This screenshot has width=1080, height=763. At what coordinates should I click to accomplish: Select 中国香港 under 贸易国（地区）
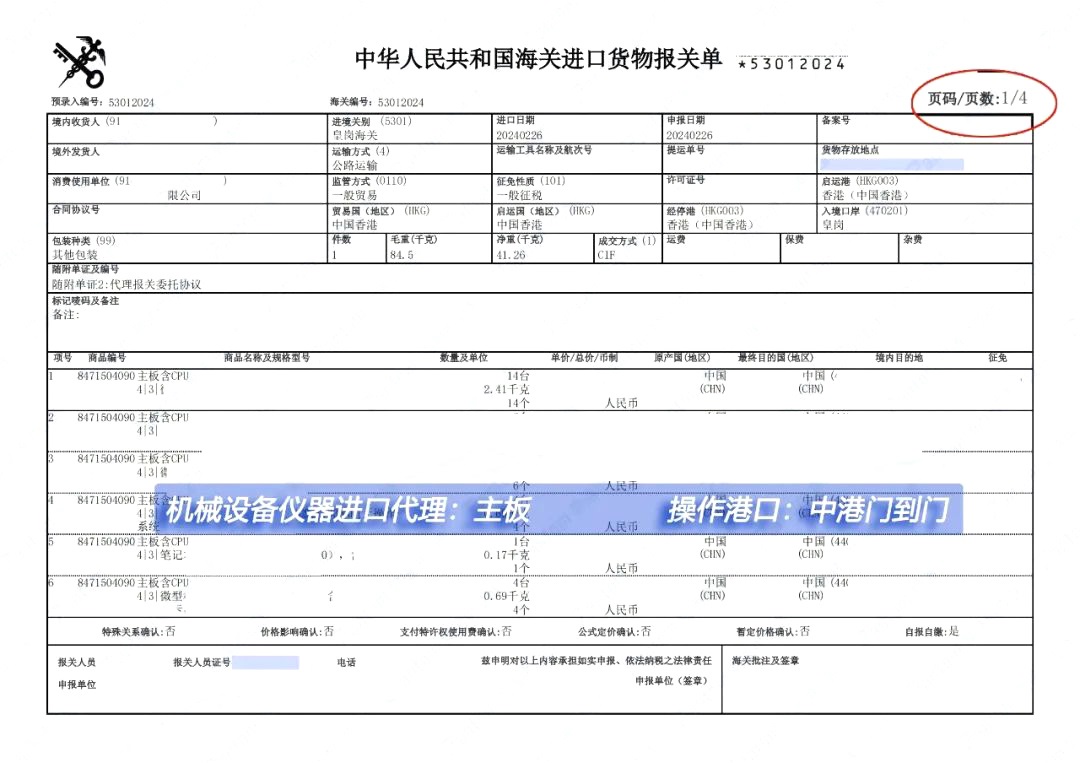[355, 225]
